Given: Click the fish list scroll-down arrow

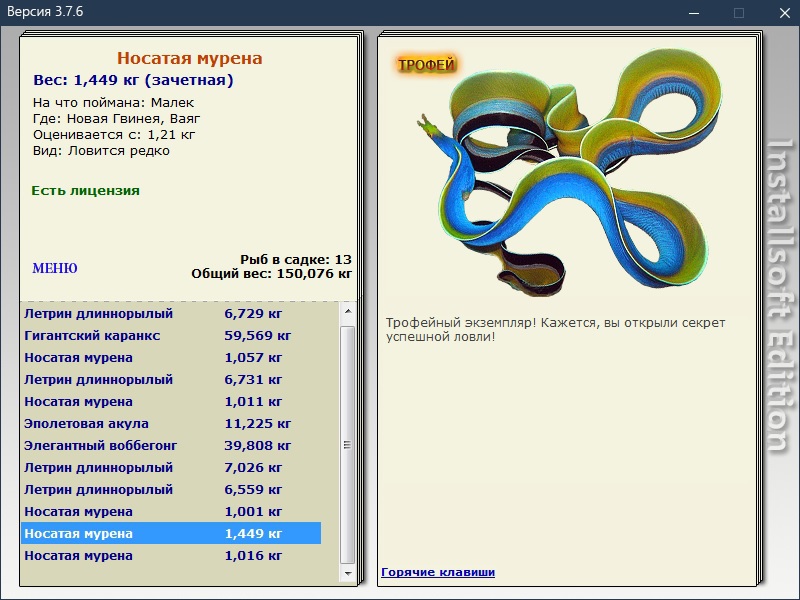Looking at the screenshot, I should coord(347,573).
